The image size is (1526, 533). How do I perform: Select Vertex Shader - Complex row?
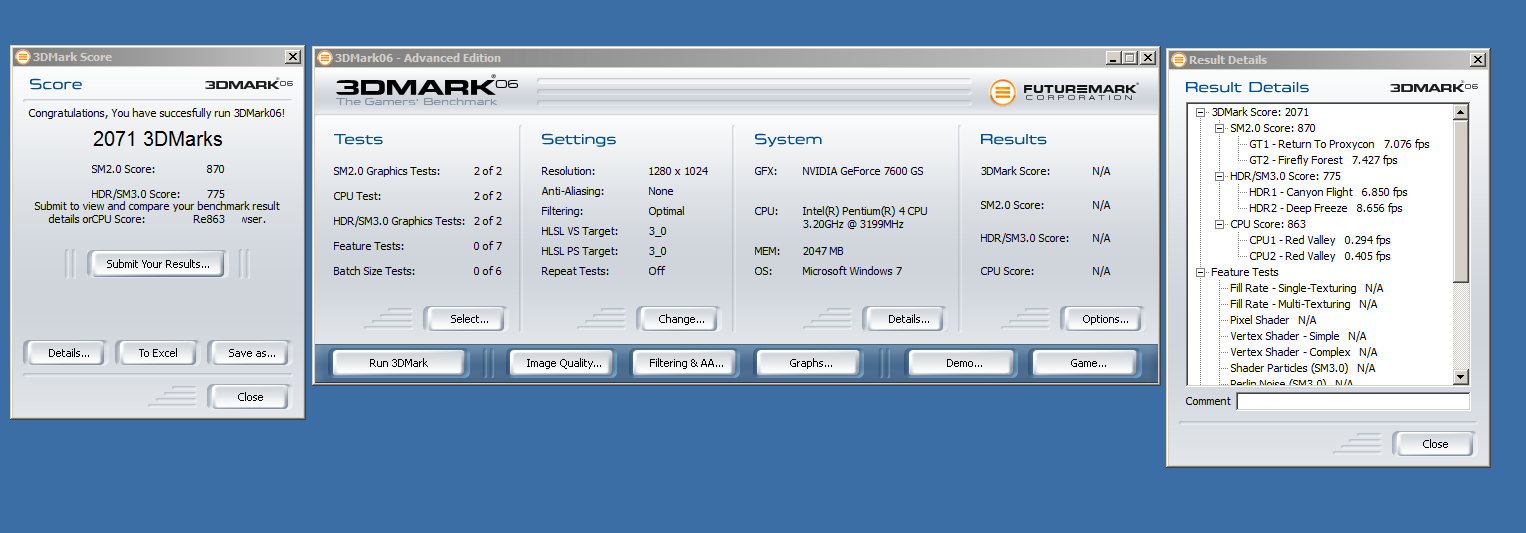coord(1303,352)
